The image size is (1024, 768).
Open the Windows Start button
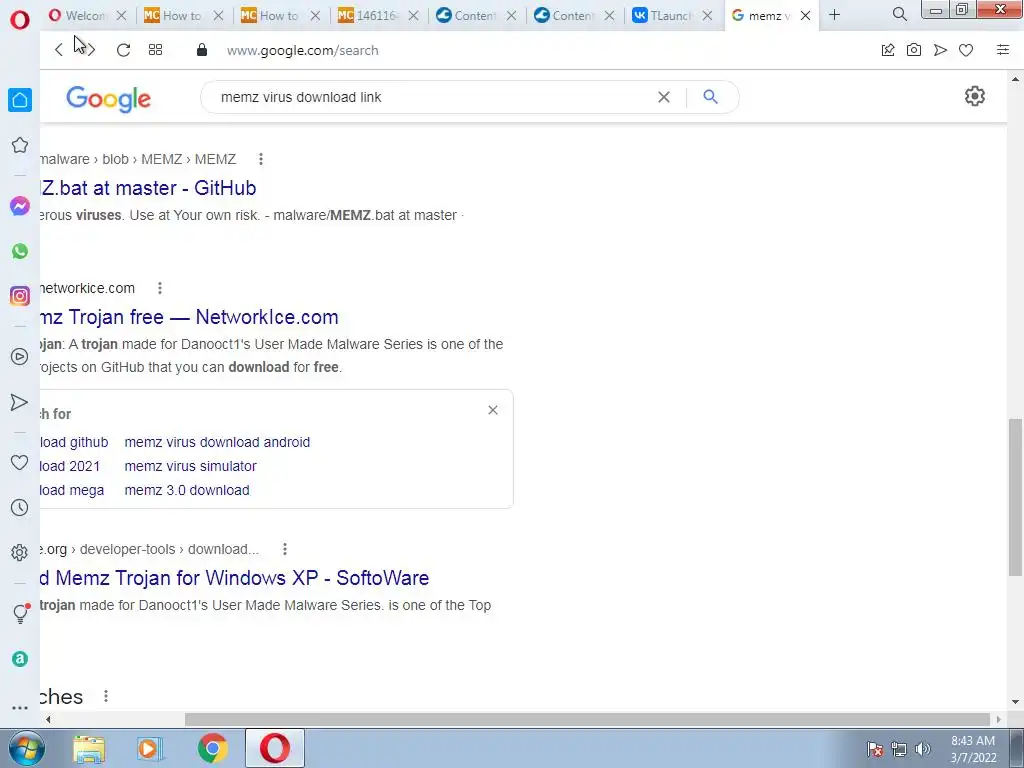26,748
